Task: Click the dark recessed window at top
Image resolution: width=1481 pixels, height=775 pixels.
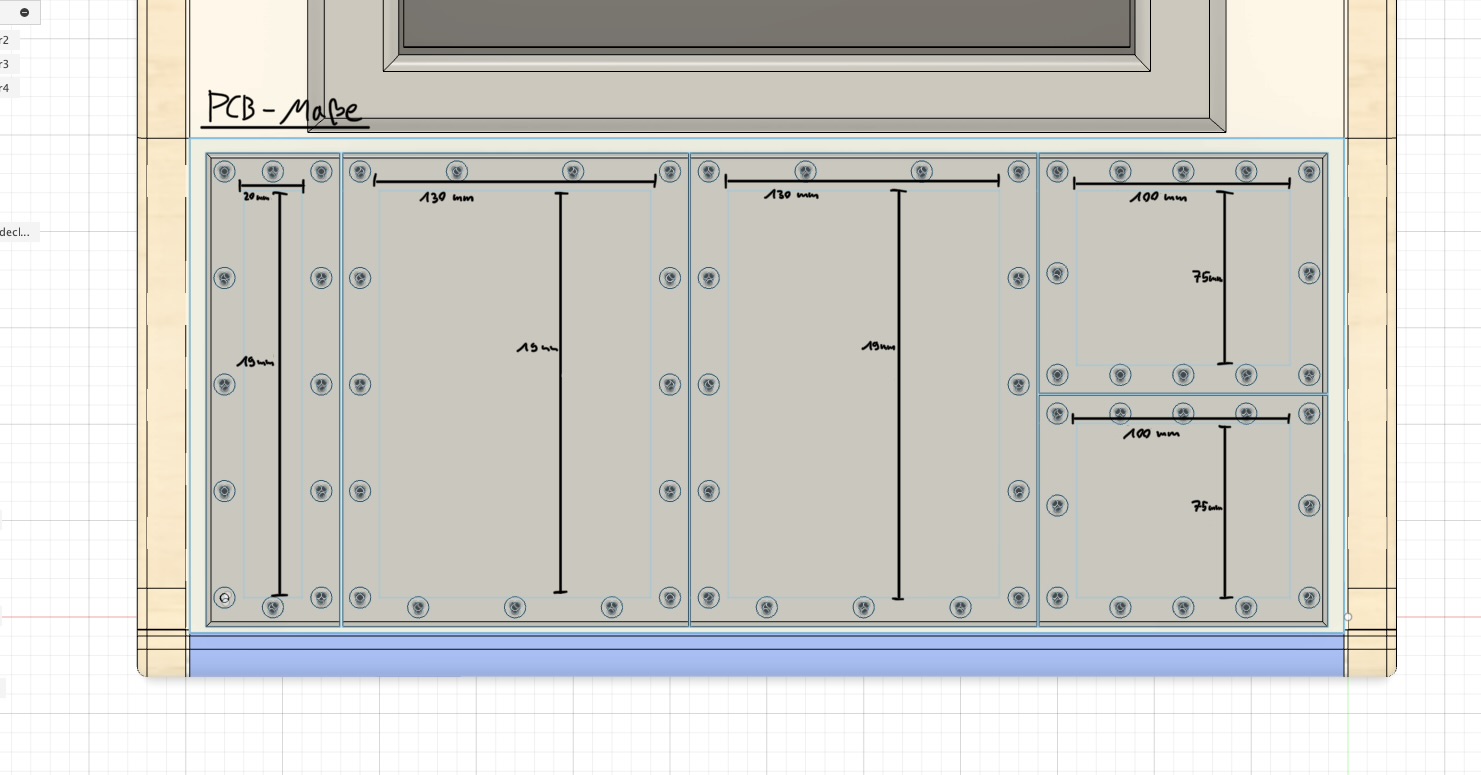Action: pos(766,22)
